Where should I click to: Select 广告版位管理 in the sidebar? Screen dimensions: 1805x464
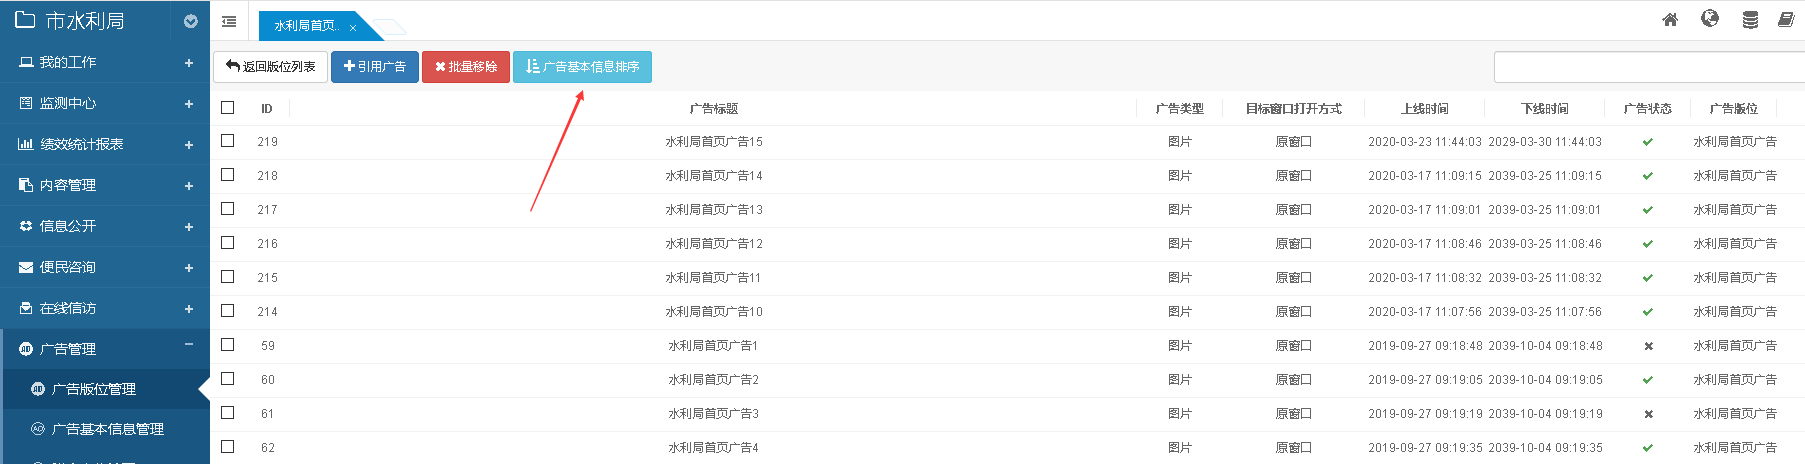pyautogui.click(x=94, y=389)
